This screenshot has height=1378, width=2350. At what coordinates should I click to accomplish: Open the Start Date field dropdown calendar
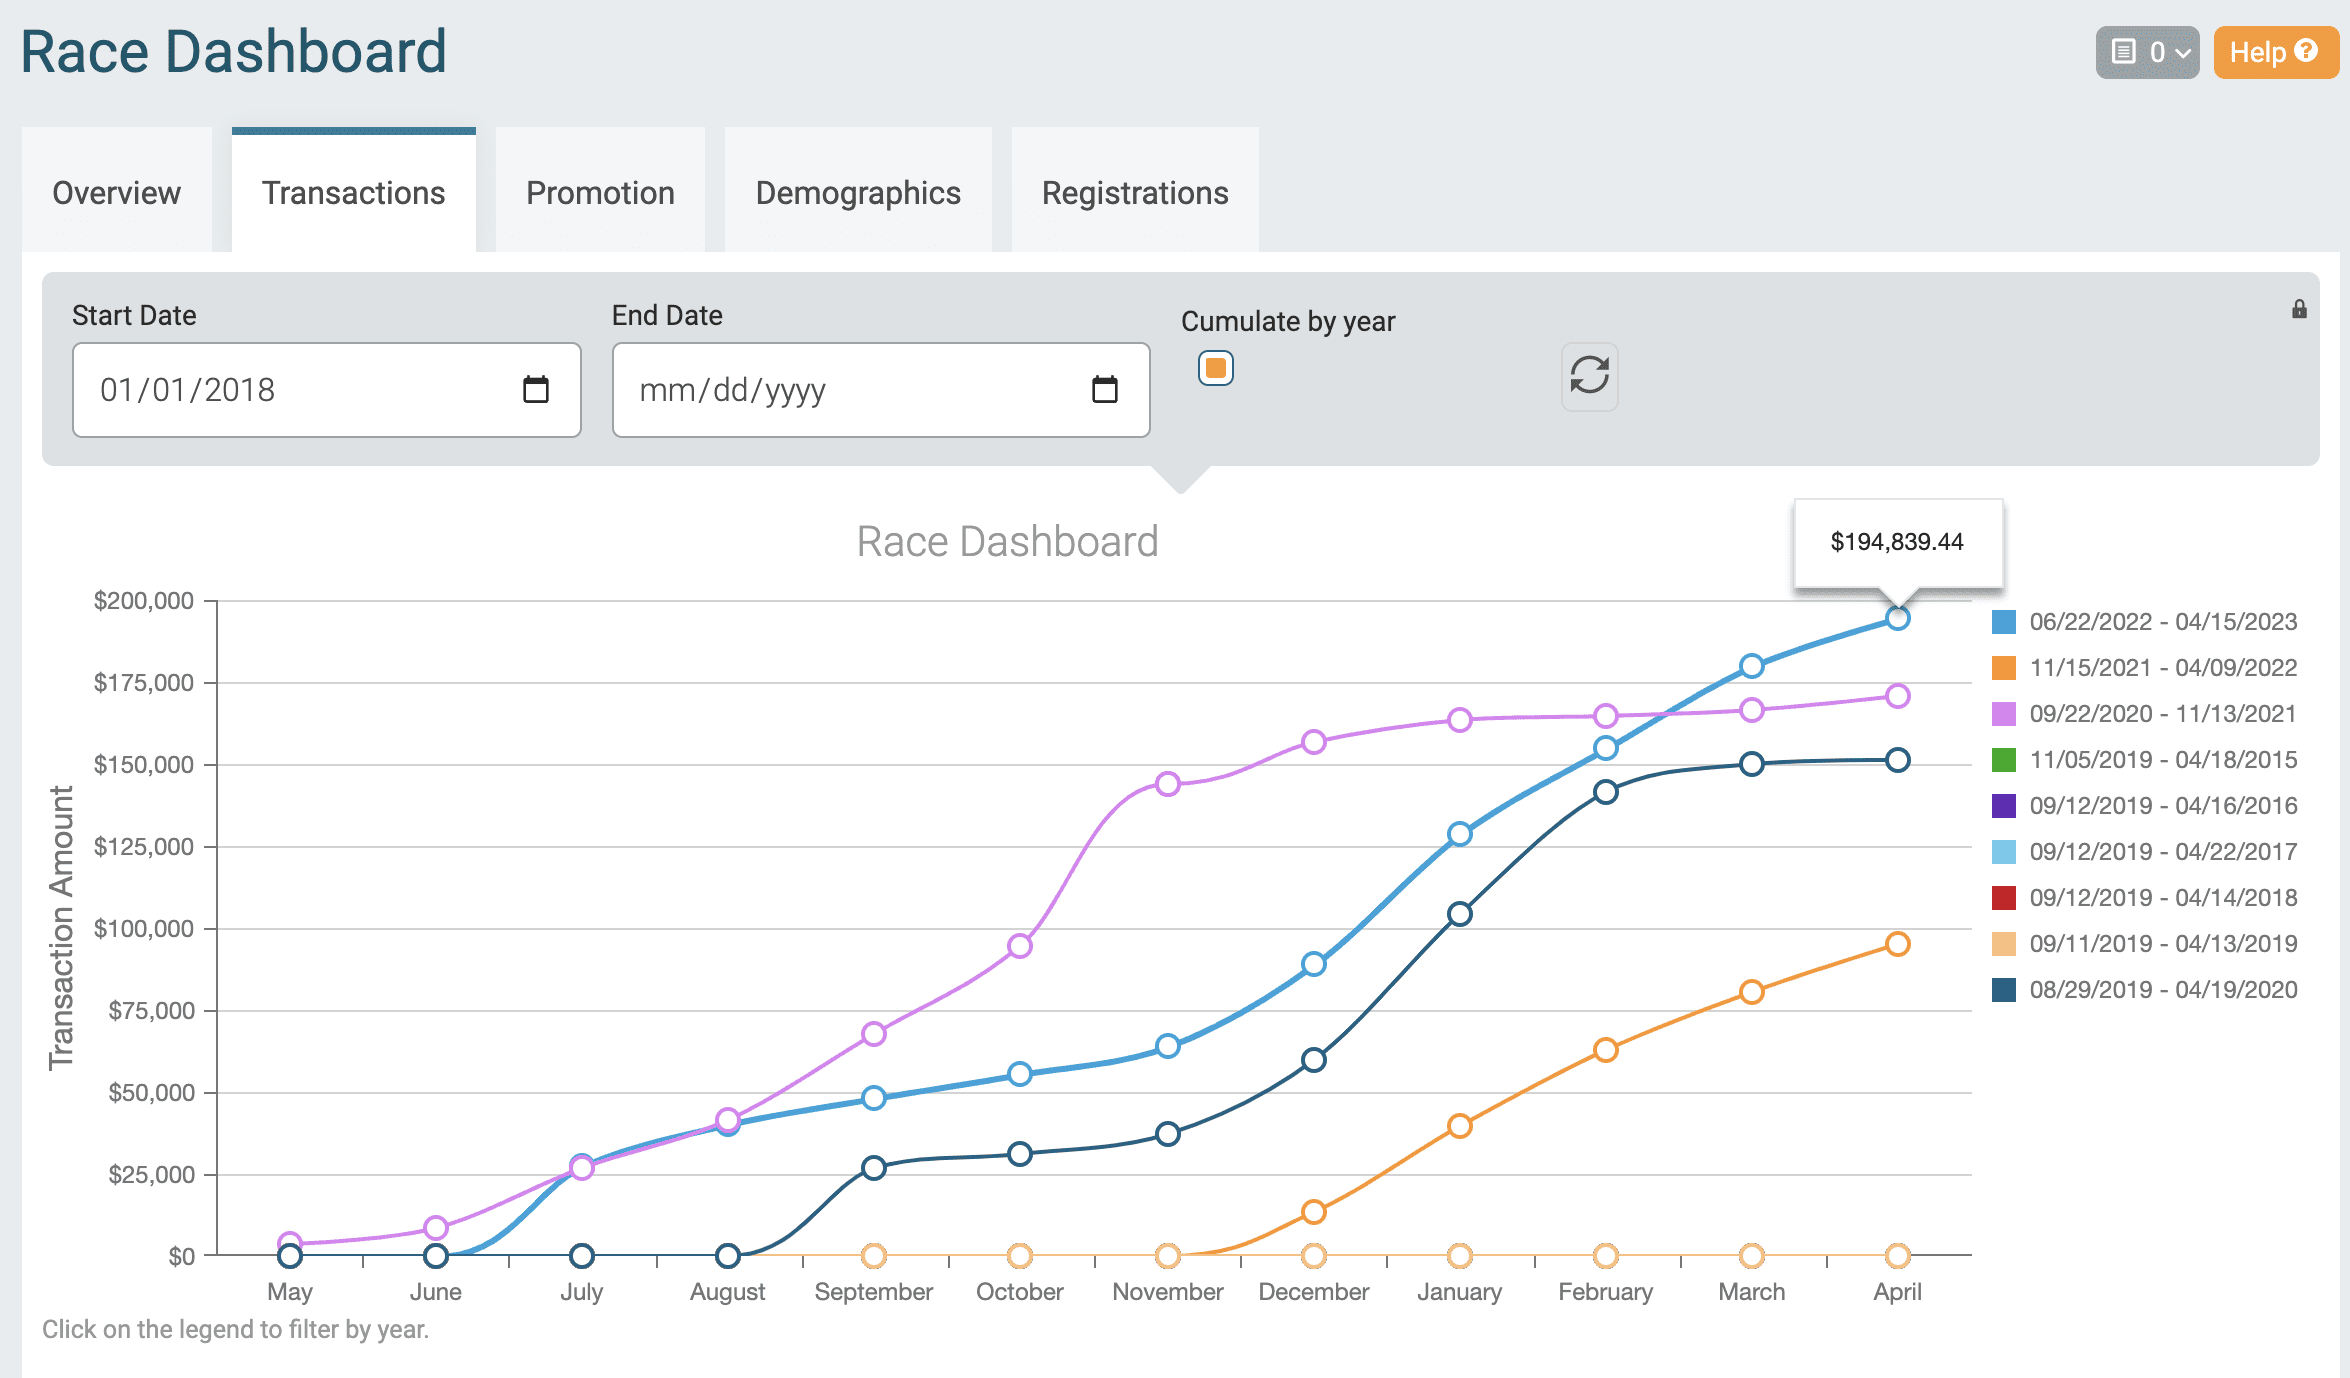pyautogui.click(x=536, y=390)
